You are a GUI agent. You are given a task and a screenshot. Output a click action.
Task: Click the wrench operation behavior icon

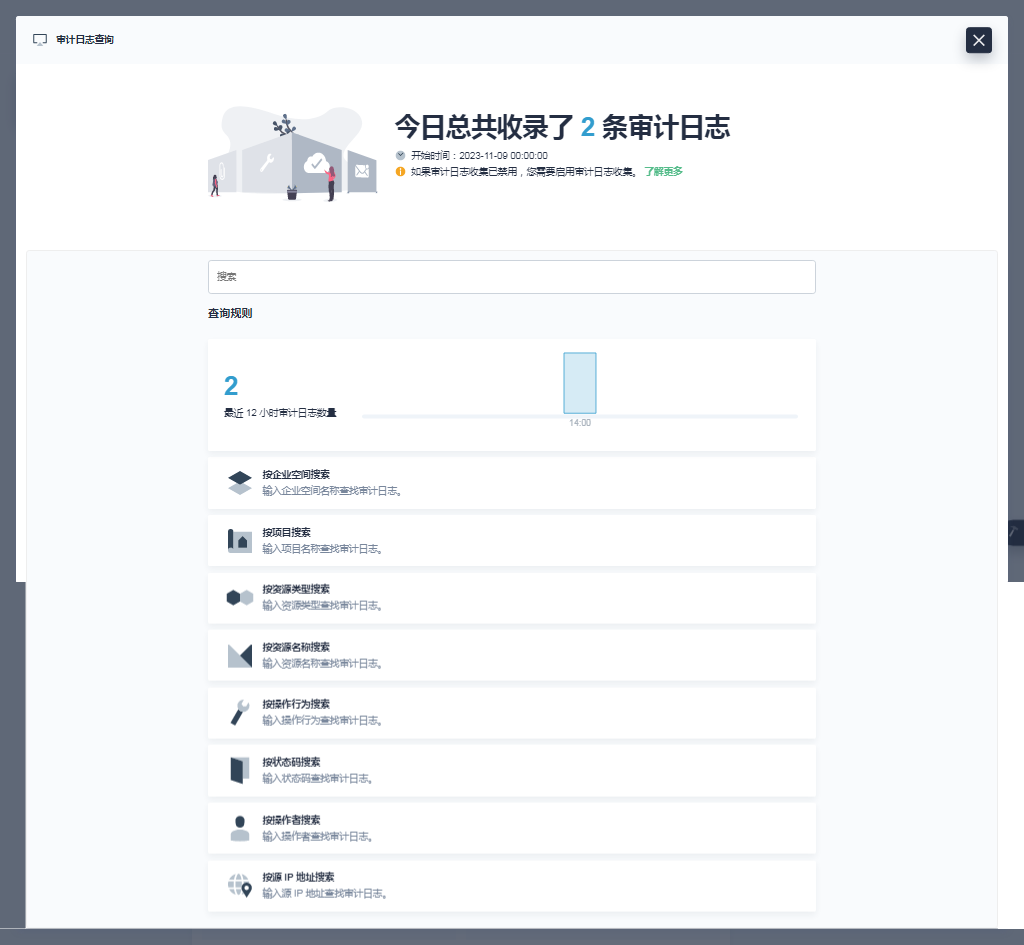(x=240, y=713)
